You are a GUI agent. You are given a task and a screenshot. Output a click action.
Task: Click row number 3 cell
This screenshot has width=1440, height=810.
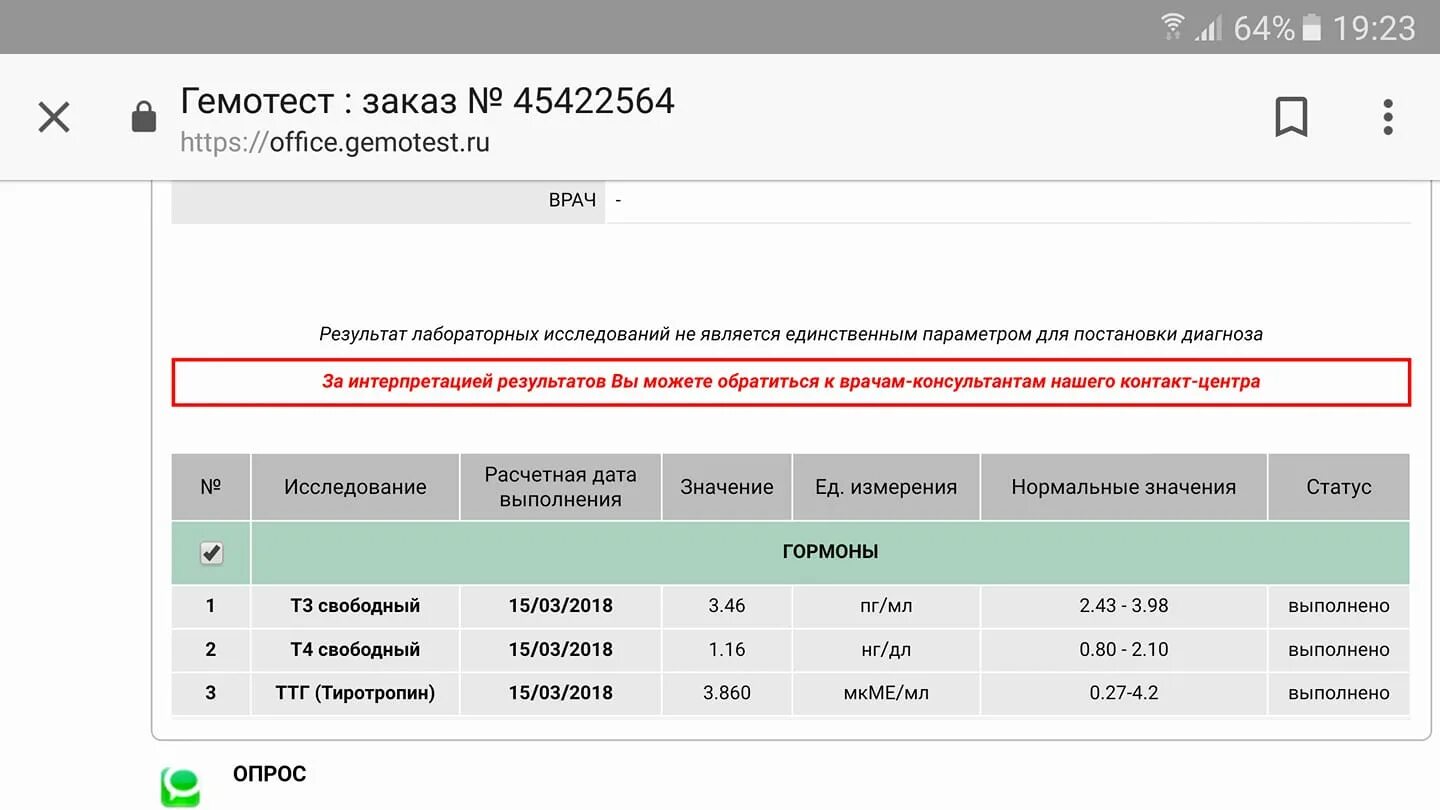pyautogui.click(x=210, y=693)
